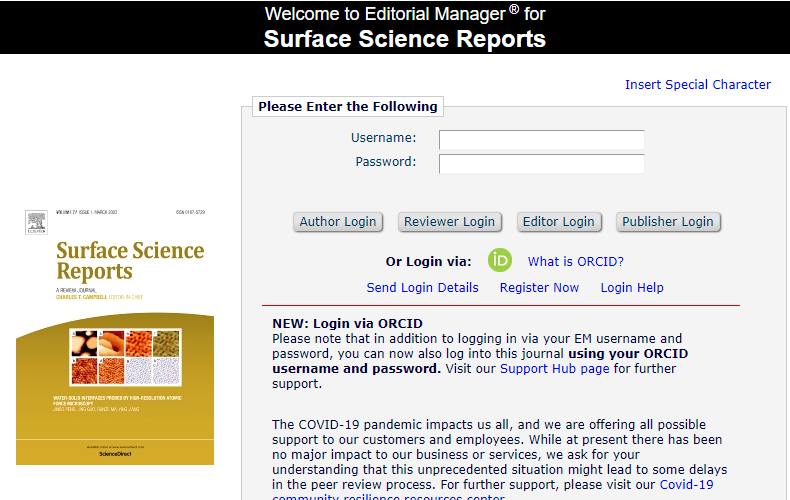This screenshot has width=790, height=500.
Task: Click the "Surface Science Reports" header title
Action: 404,40
